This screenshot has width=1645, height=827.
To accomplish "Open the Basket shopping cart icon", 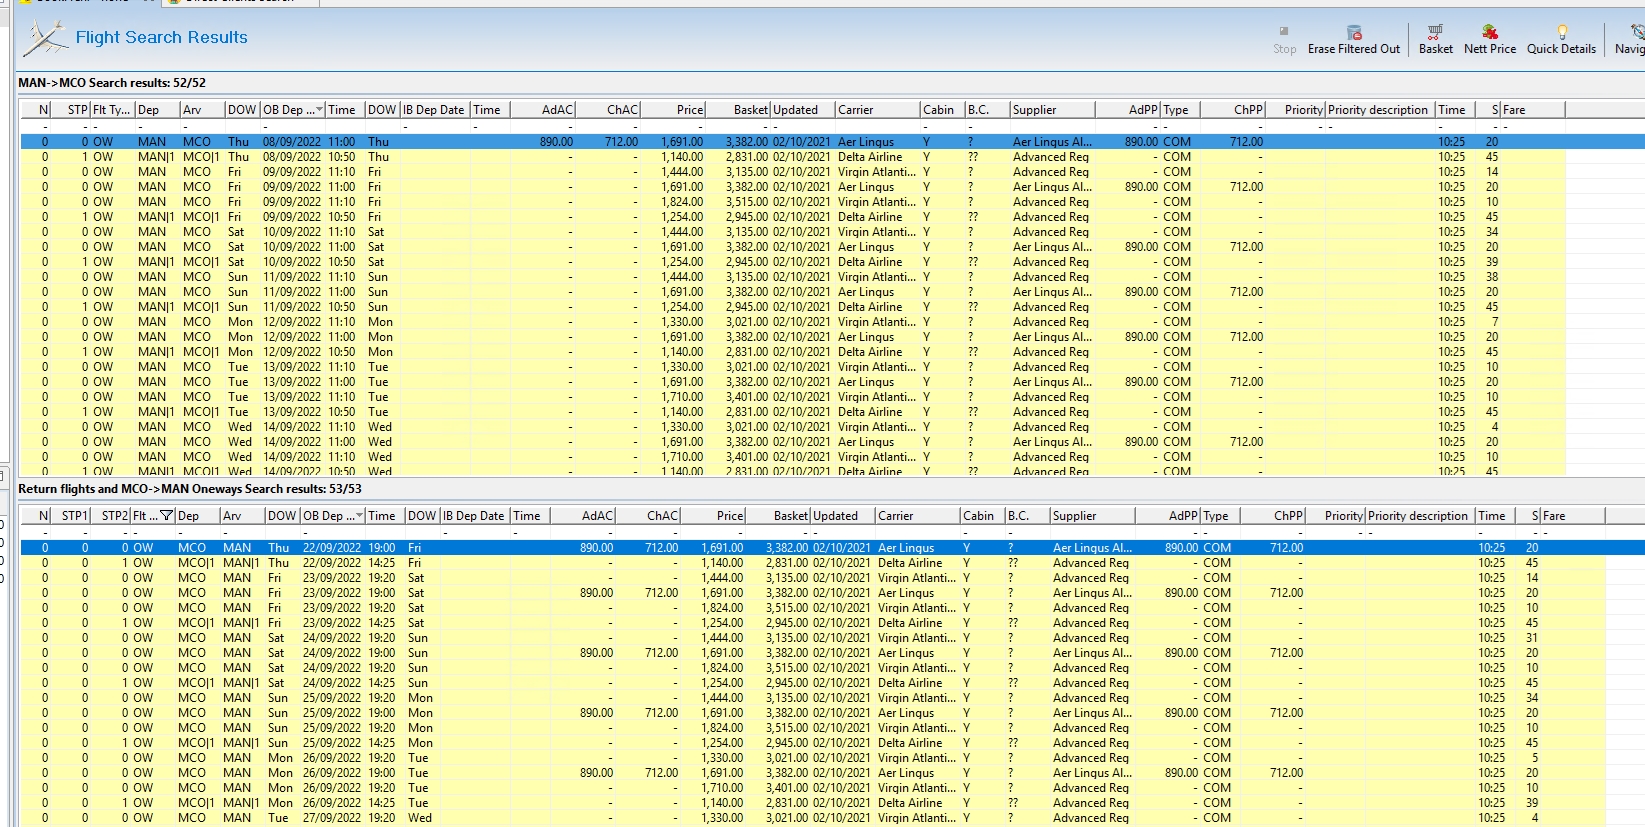I will click(1435, 33).
